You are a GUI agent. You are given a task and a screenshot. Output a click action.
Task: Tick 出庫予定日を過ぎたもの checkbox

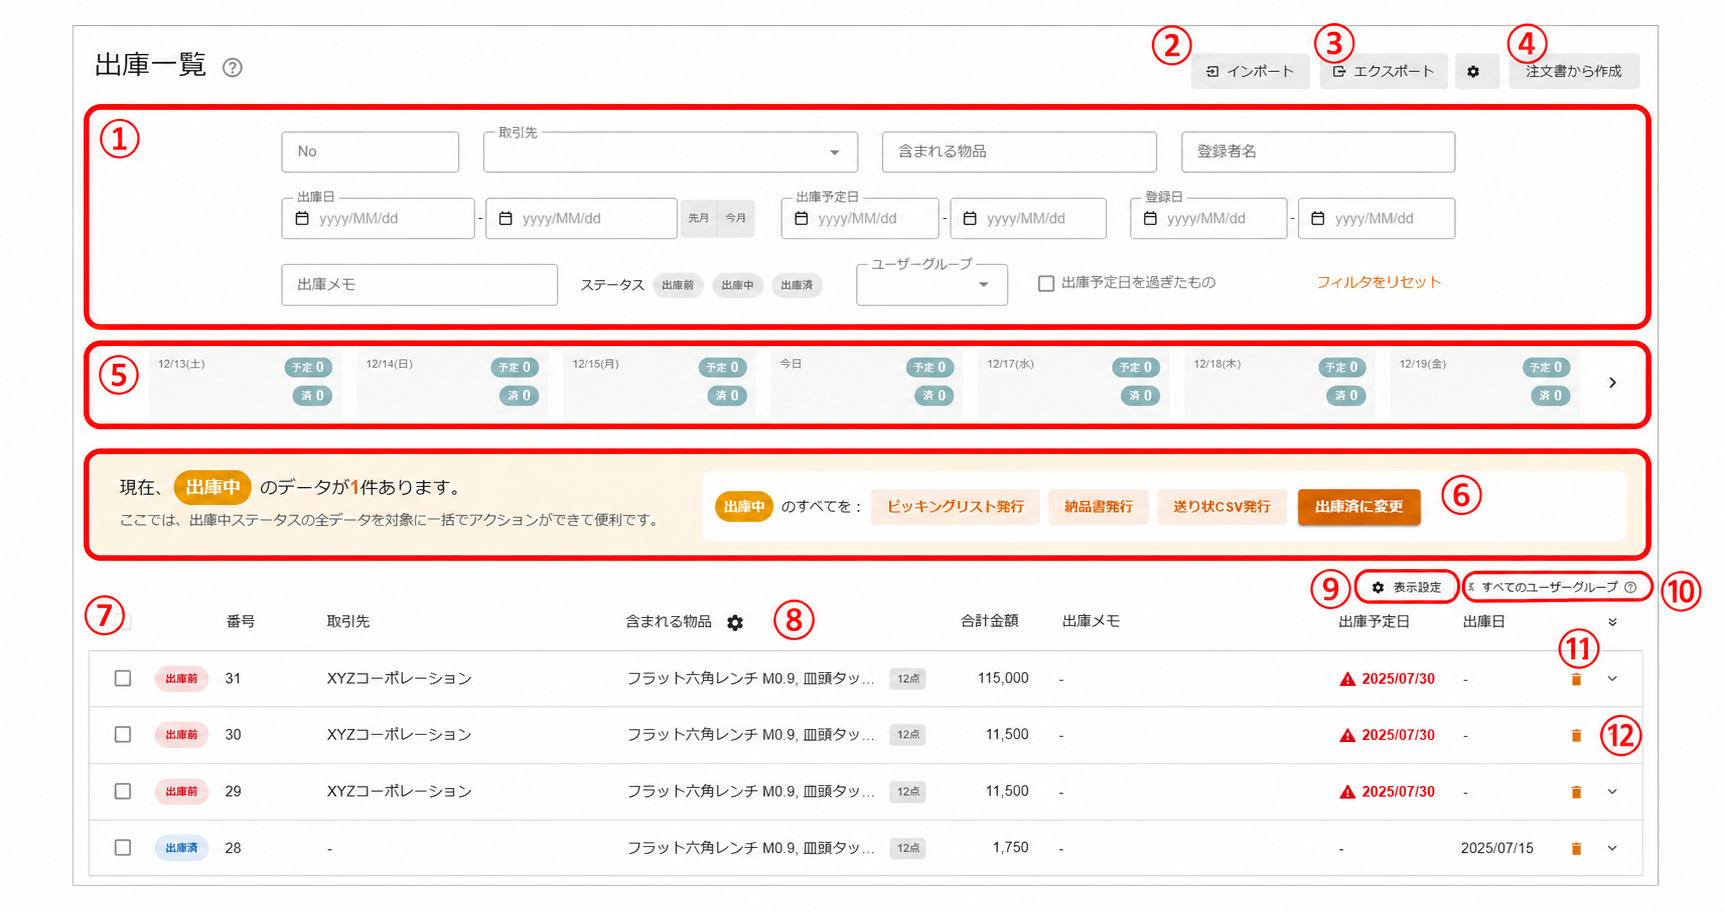tap(1046, 283)
